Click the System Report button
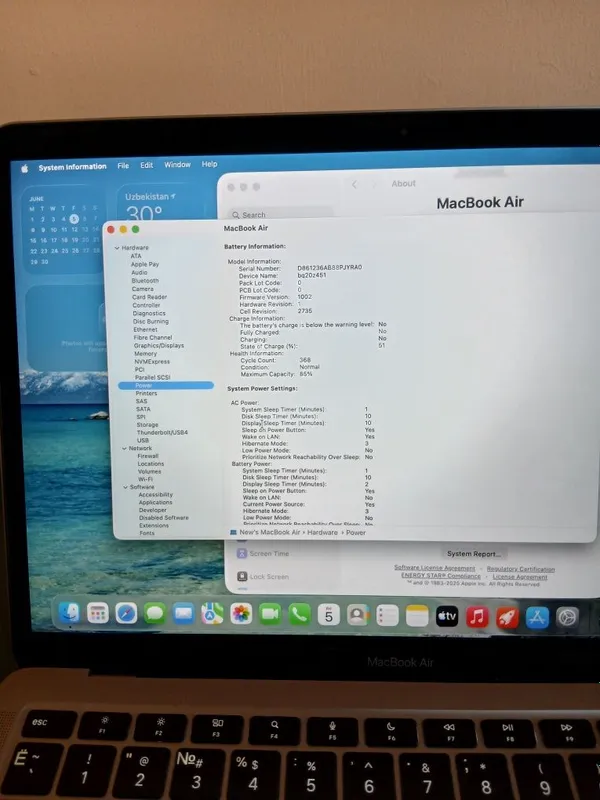 pyautogui.click(x=474, y=554)
